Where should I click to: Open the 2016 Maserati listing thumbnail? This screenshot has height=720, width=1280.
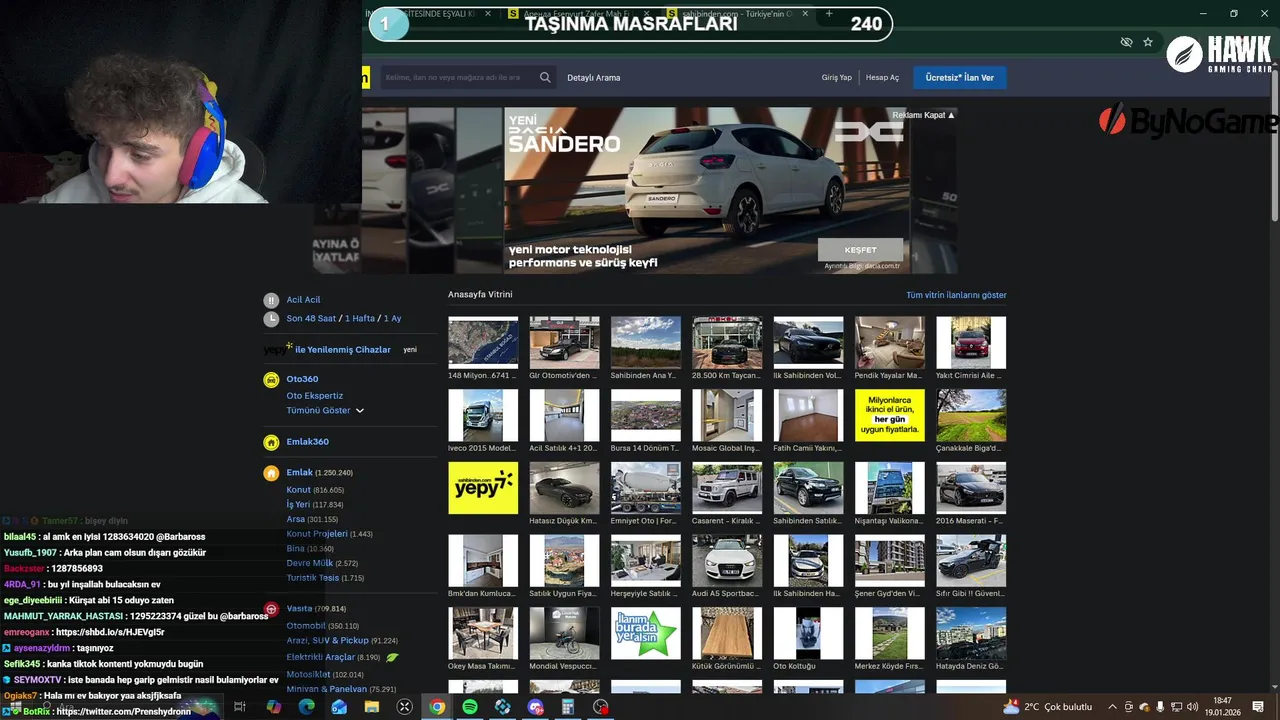click(x=971, y=488)
